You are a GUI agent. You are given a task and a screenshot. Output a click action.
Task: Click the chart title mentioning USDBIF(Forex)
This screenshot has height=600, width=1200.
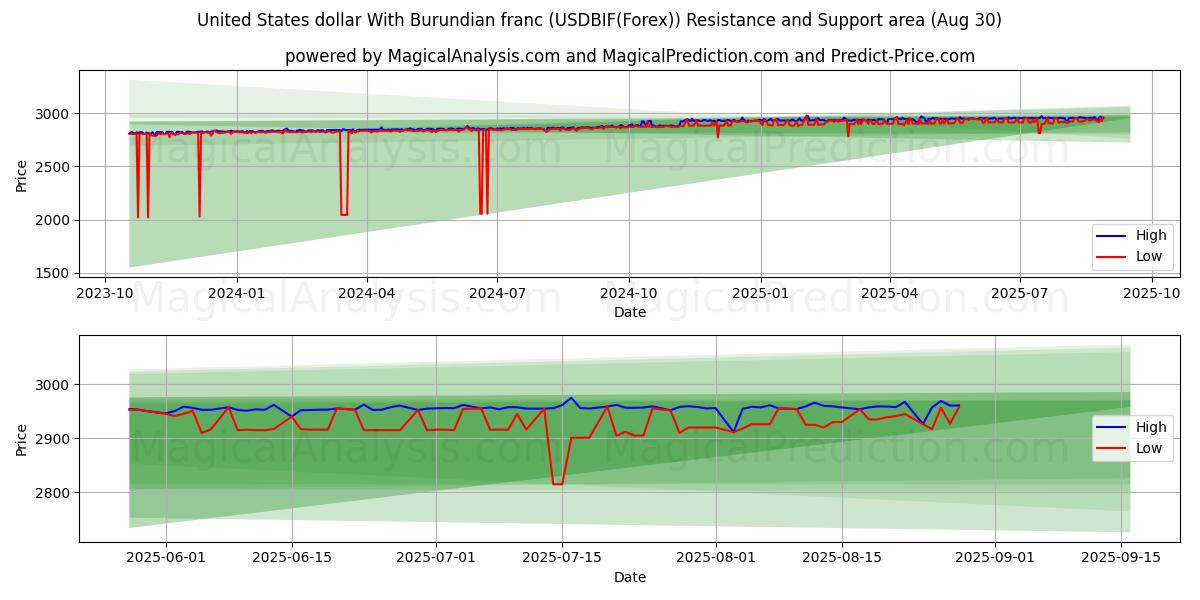600,20
